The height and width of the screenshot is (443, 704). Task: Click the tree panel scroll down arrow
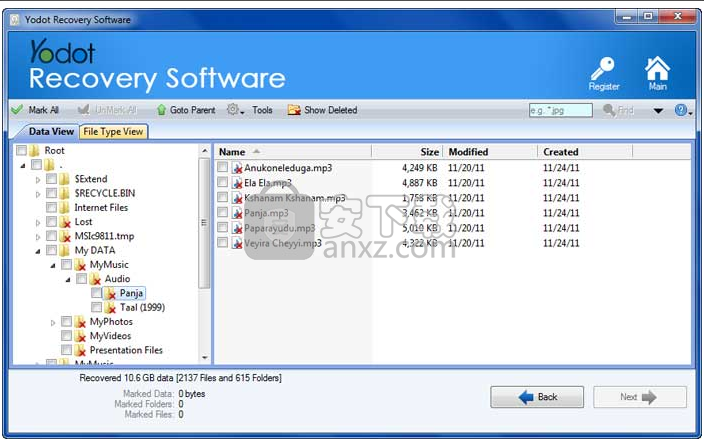(x=205, y=358)
